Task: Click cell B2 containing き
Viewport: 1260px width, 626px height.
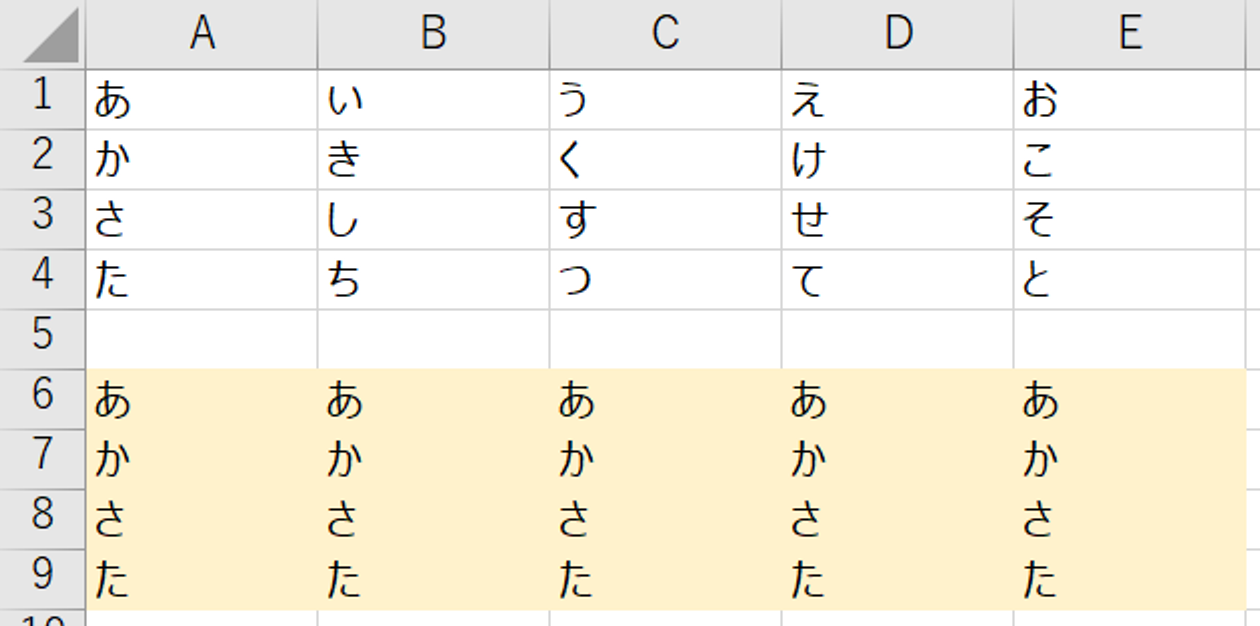Action: [433, 159]
